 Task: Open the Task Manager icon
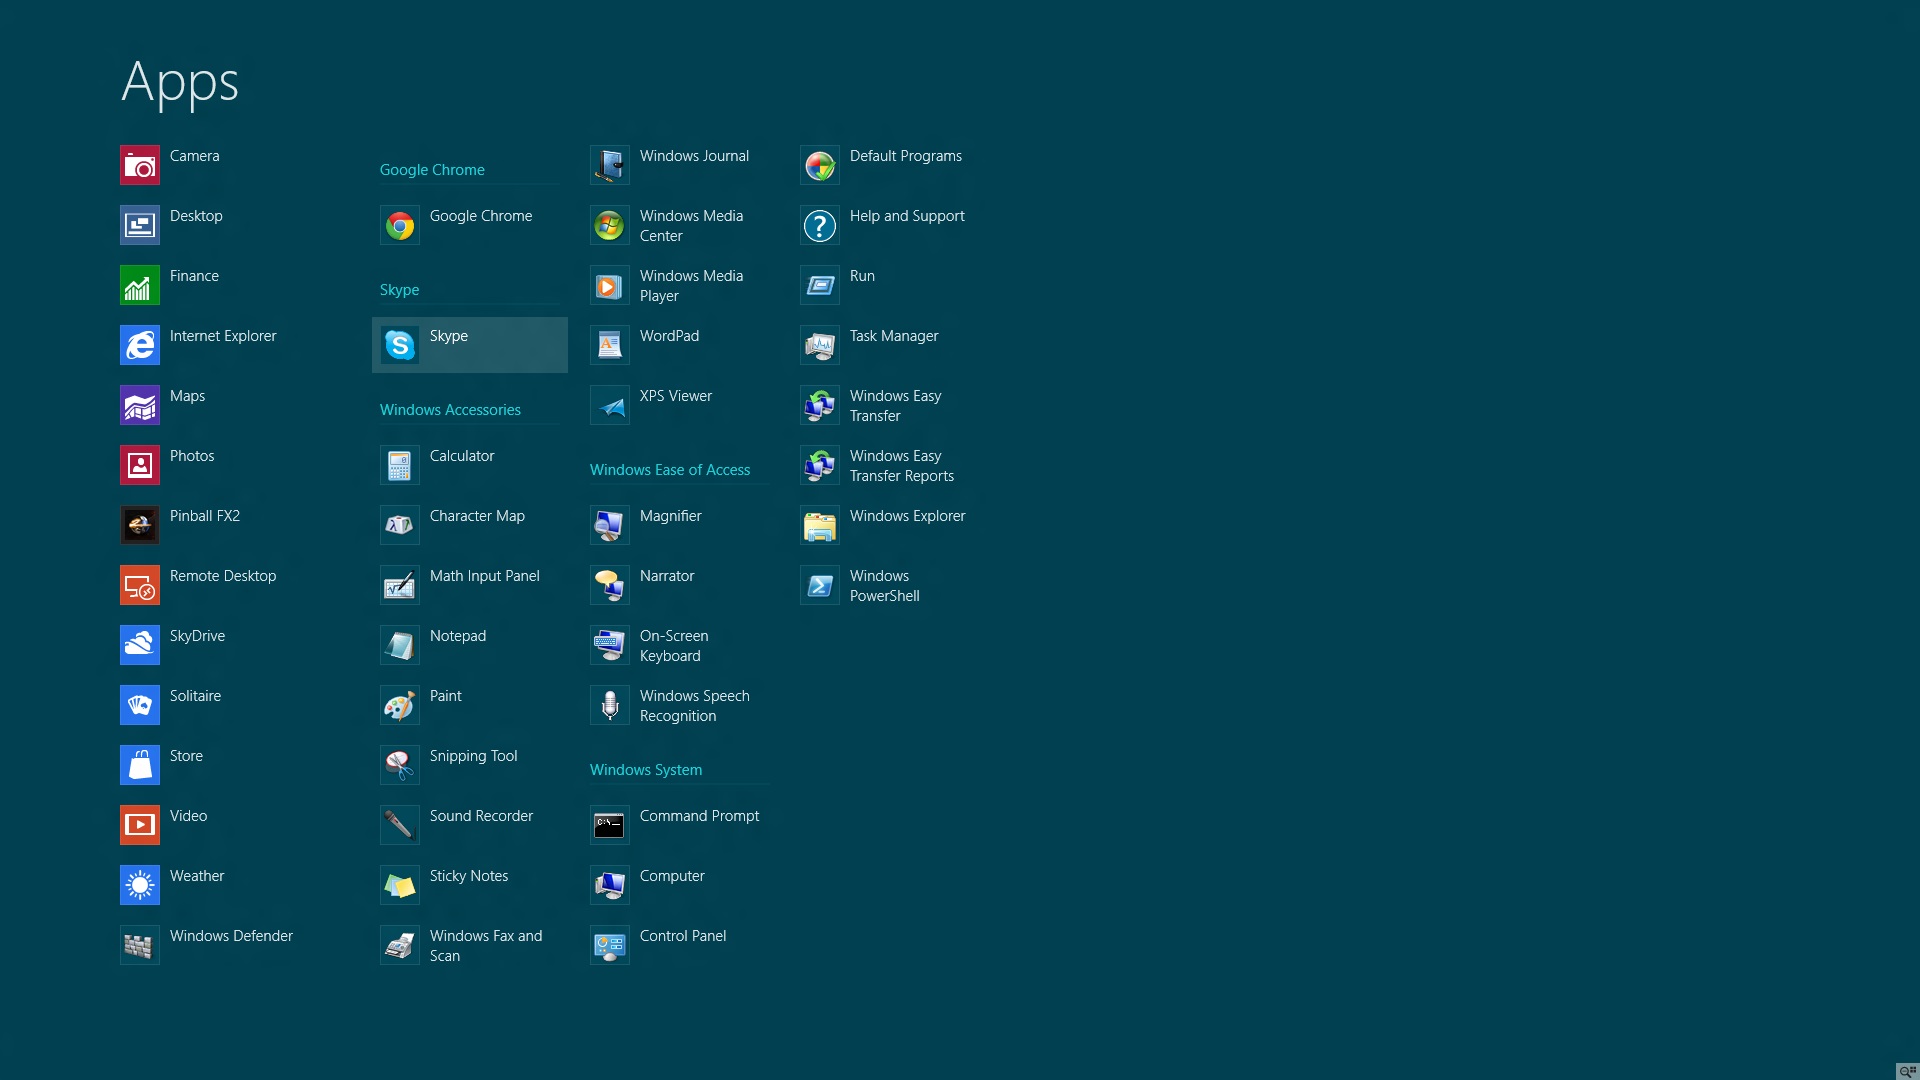pos(820,345)
